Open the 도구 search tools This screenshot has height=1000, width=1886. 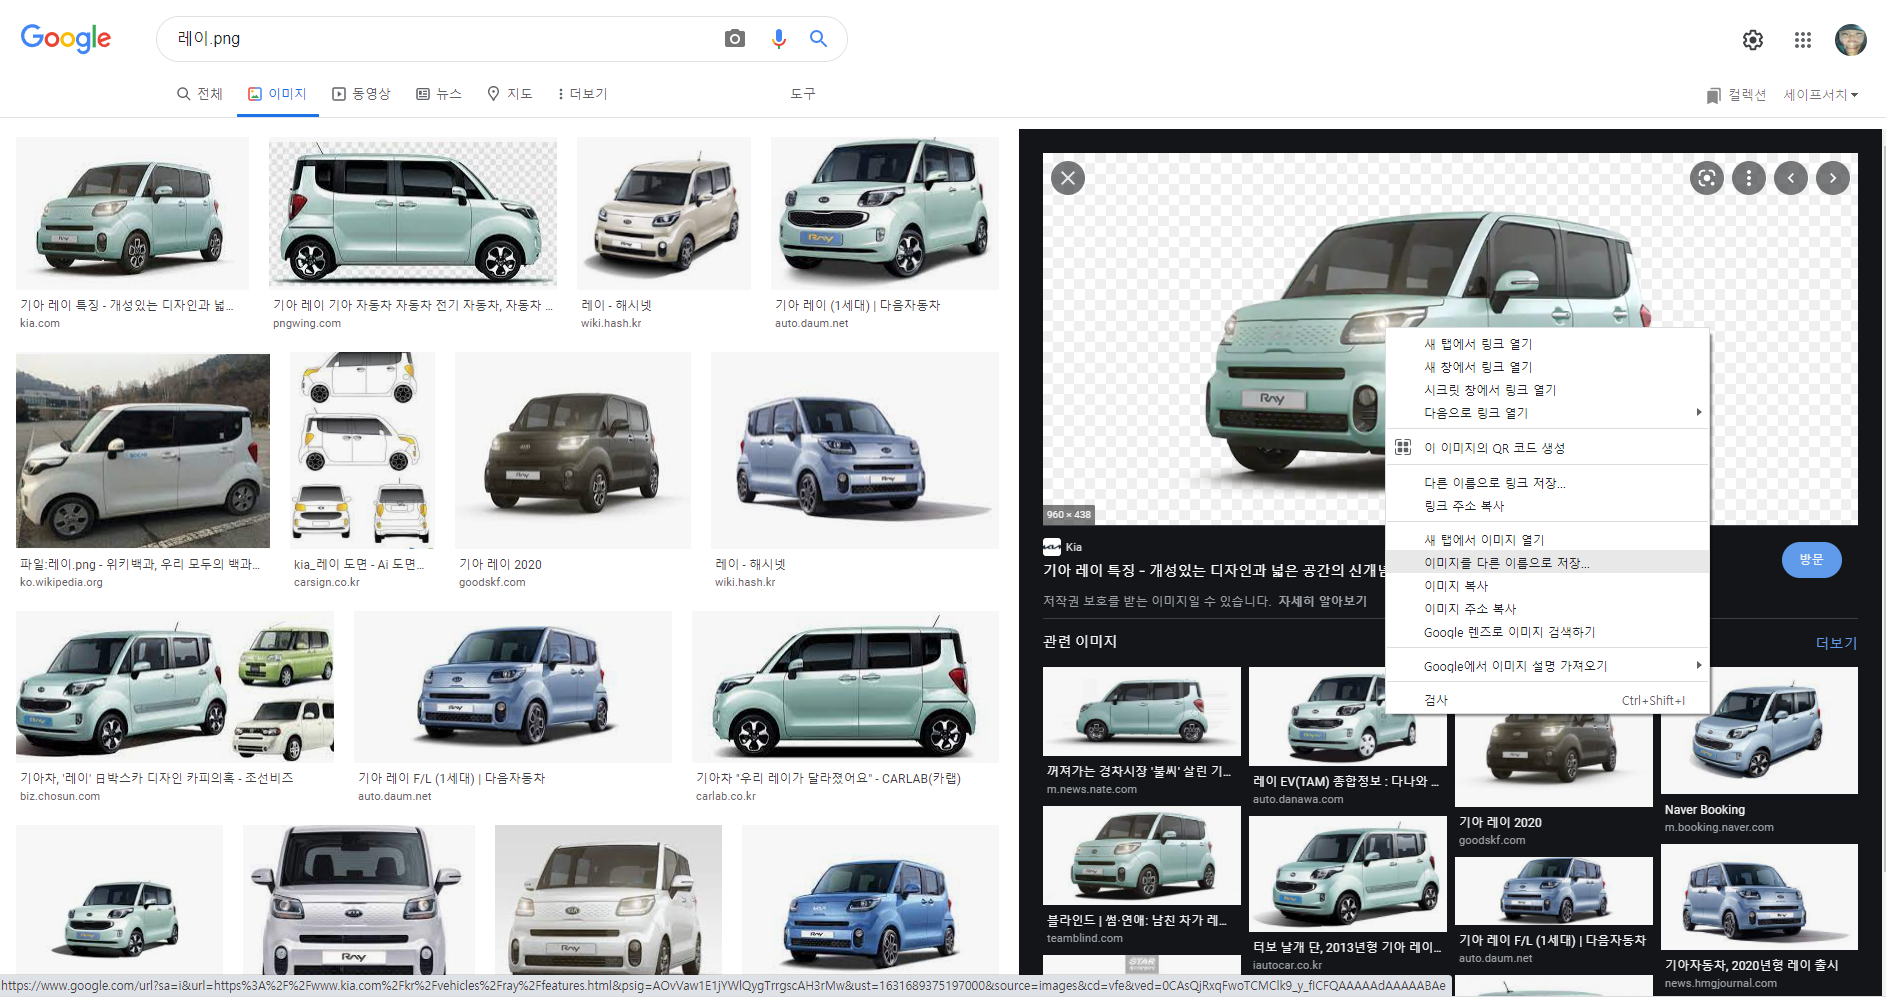803,94
